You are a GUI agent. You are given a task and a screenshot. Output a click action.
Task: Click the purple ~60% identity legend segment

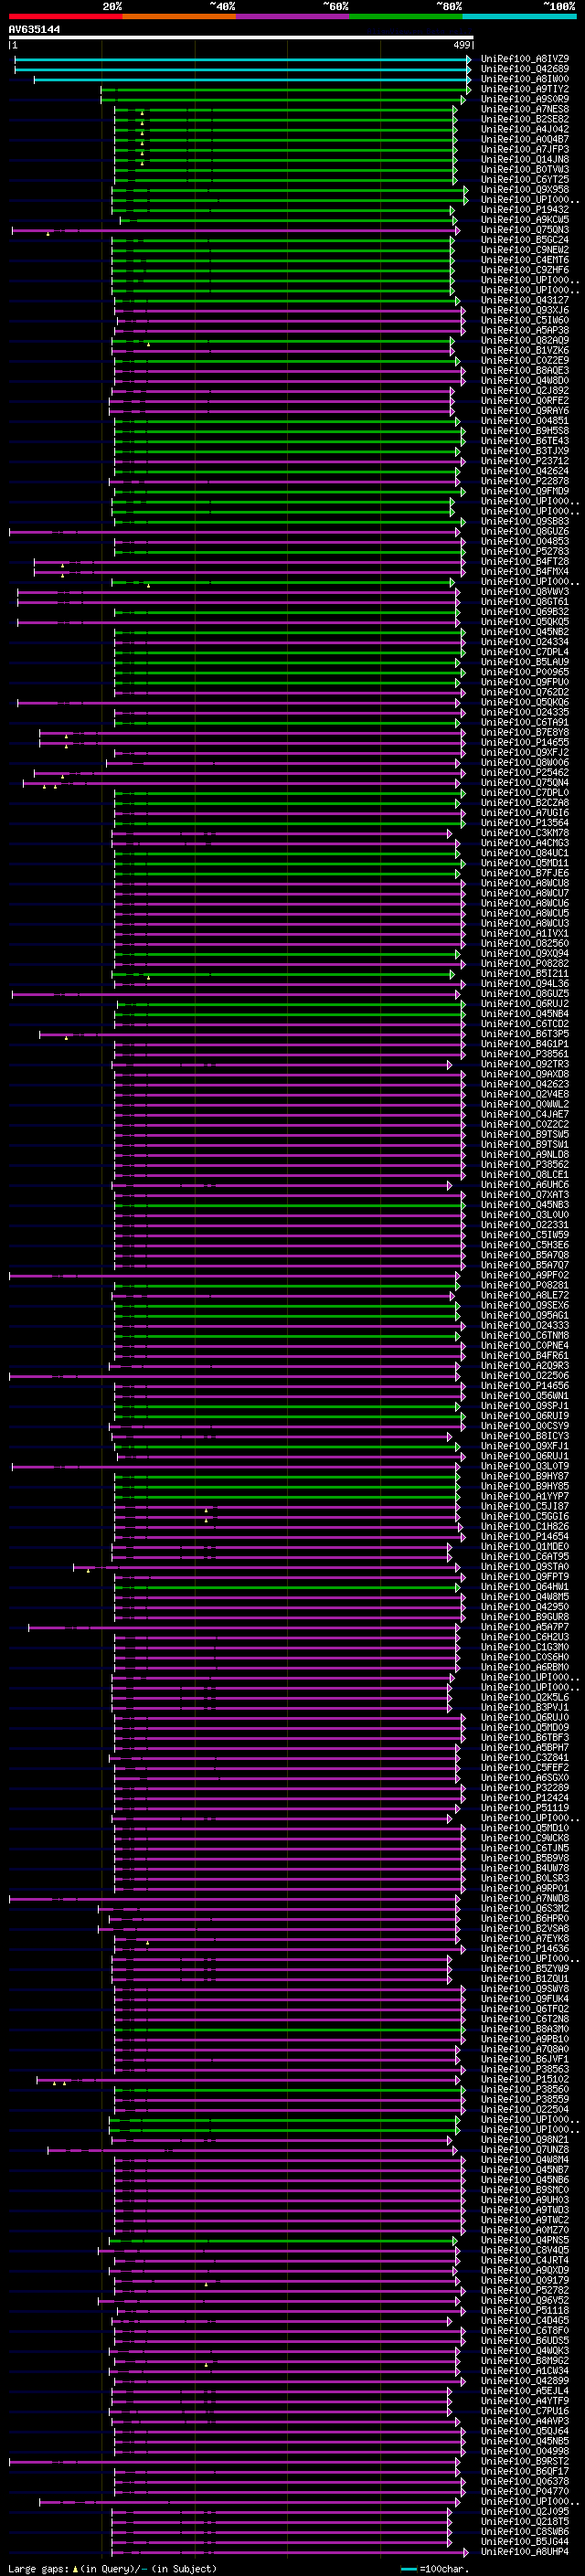pyautogui.click(x=293, y=16)
